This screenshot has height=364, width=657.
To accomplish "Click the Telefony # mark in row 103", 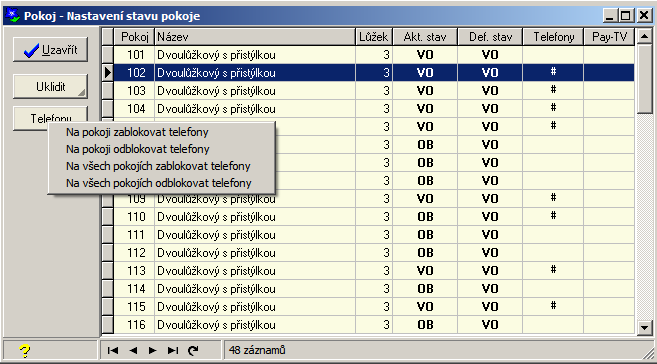I will tap(553, 90).
